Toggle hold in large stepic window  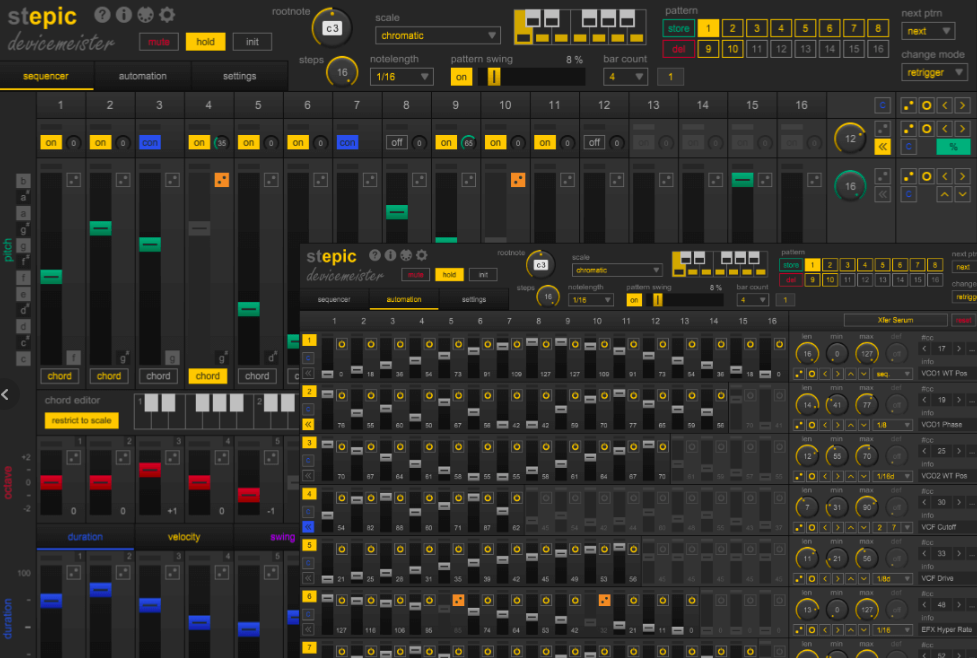pos(205,42)
